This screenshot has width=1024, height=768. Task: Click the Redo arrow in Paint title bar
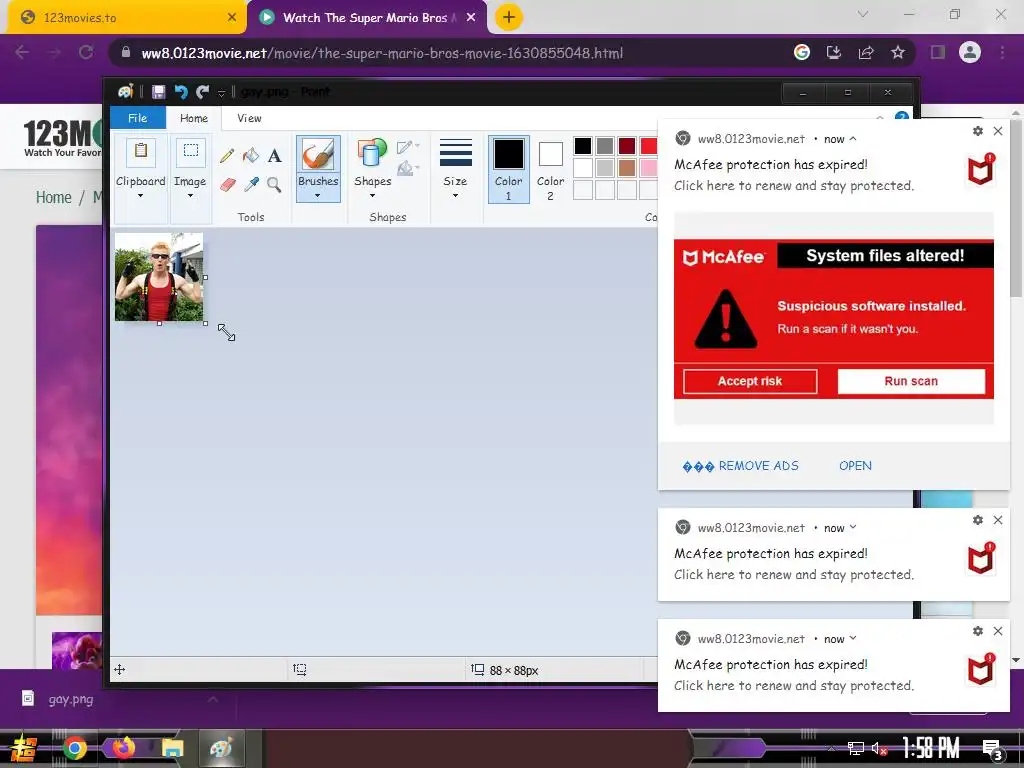click(x=202, y=92)
